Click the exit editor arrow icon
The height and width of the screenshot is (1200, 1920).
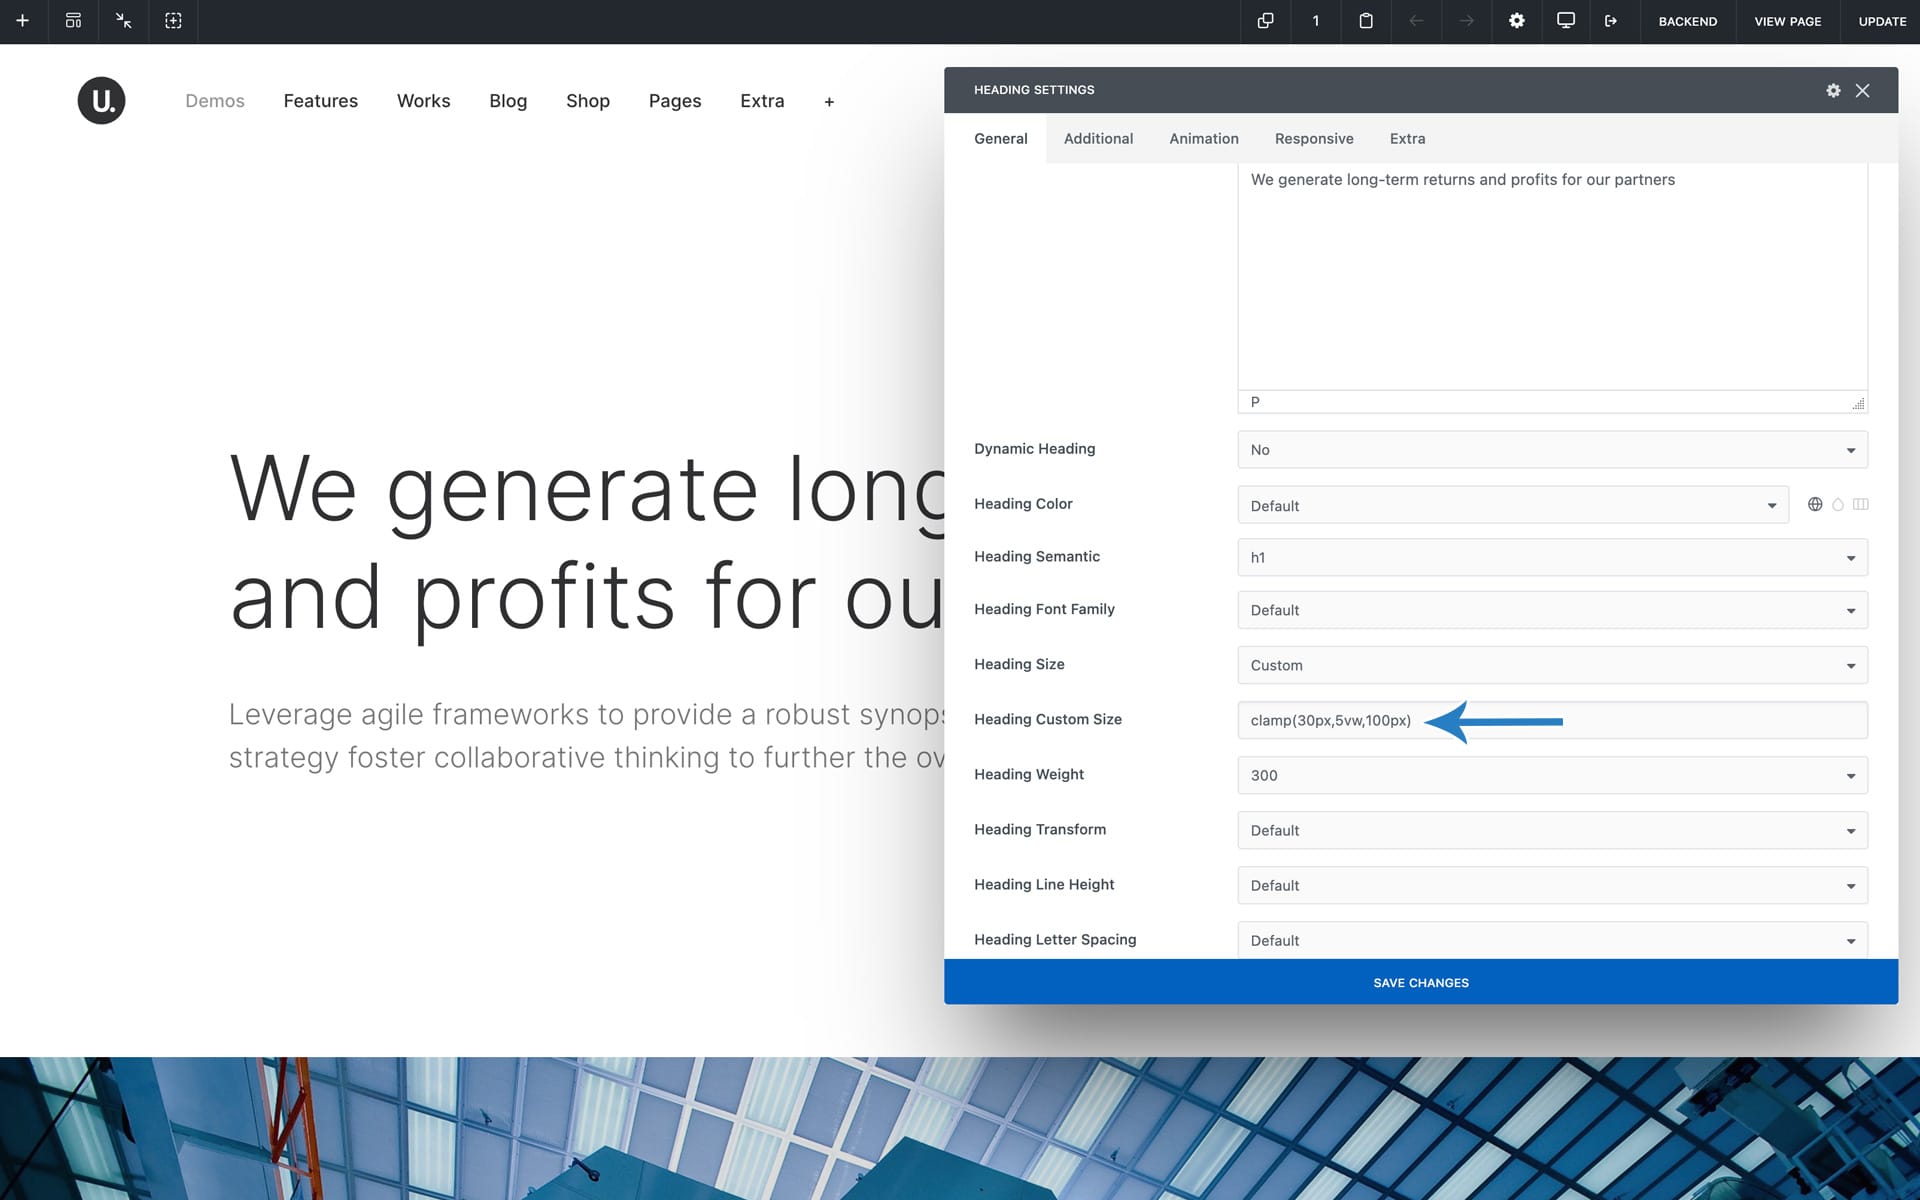click(x=1611, y=21)
